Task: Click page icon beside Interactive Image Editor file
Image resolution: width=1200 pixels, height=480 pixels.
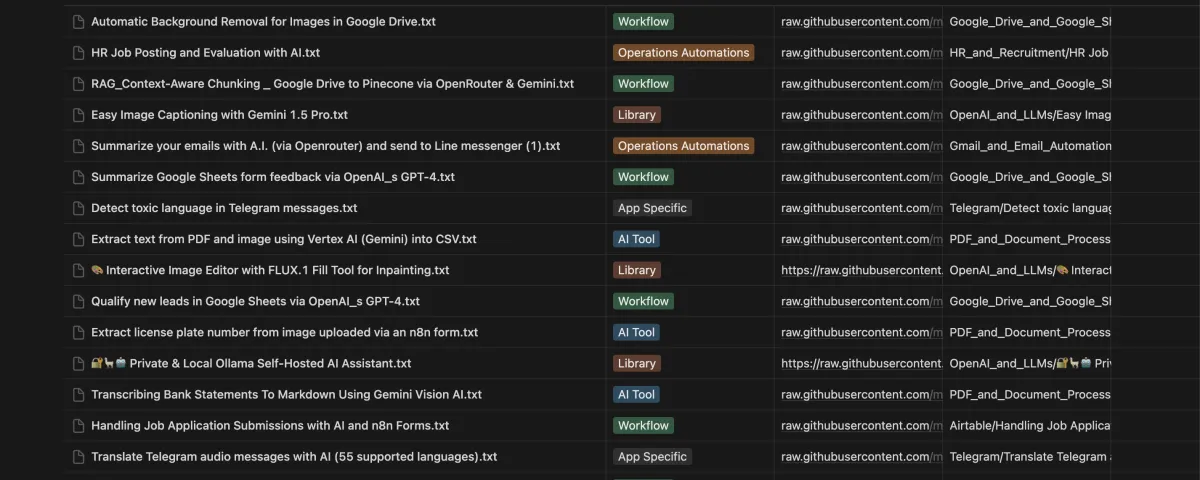Action: coord(77,270)
